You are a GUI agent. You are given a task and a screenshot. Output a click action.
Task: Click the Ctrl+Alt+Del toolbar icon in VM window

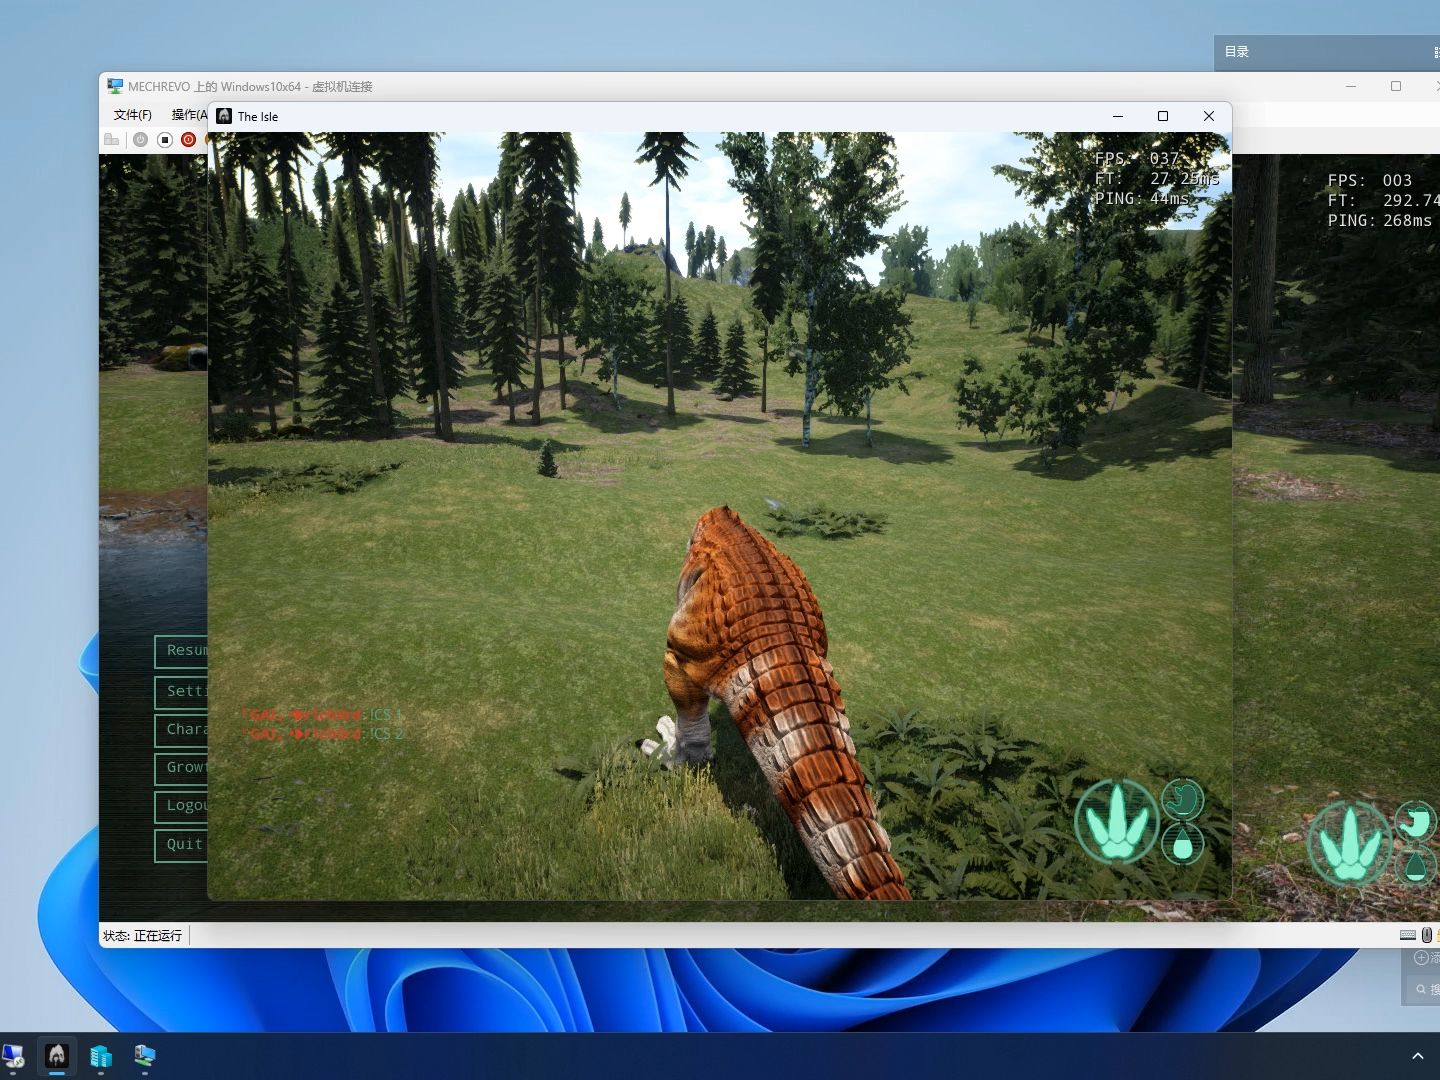pyautogui.click(x=112, y=140)
